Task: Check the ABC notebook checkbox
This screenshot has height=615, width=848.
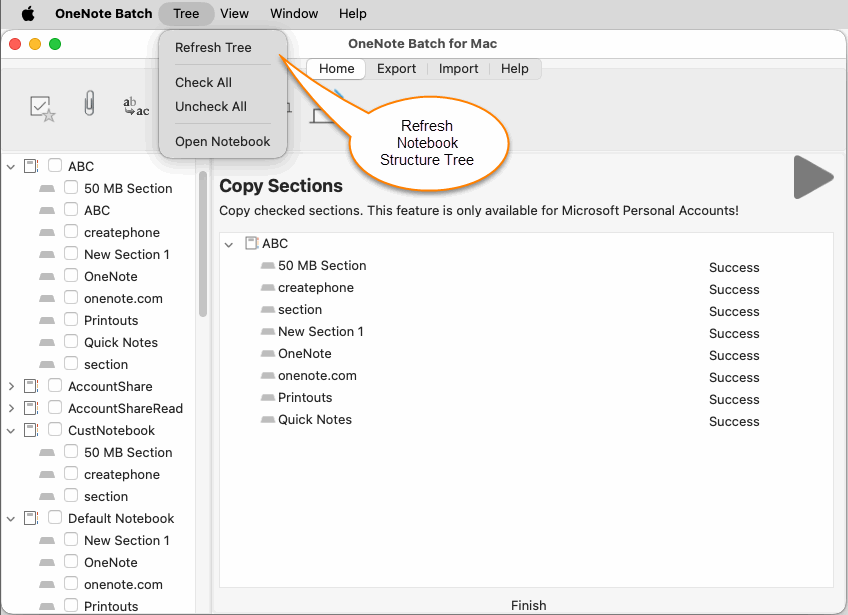Action: point(55,165)
